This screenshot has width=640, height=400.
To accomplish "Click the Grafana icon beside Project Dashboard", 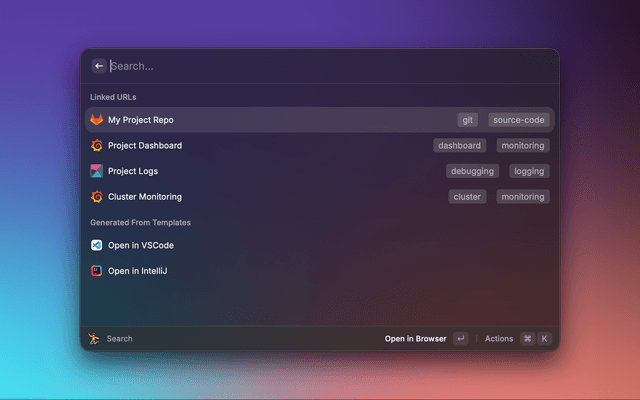I will coord(97,145).
